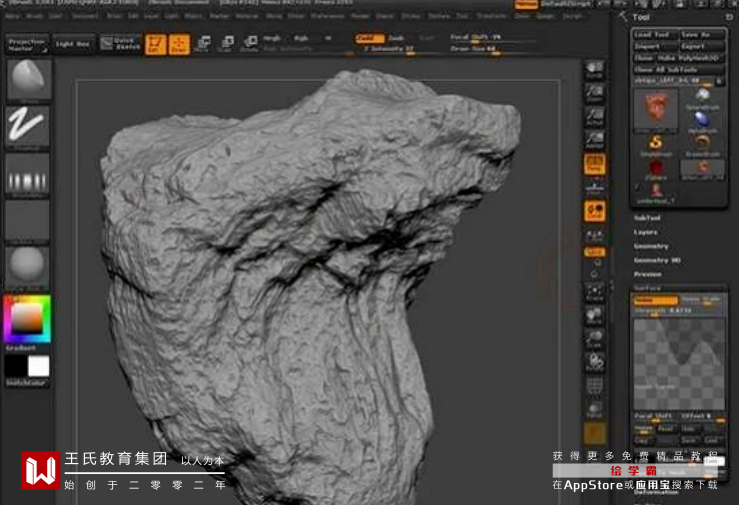This screenshot has height=505, width=739.
Task: Select the Rotate transform icon in the top shelf
Action: coord(250,44)
